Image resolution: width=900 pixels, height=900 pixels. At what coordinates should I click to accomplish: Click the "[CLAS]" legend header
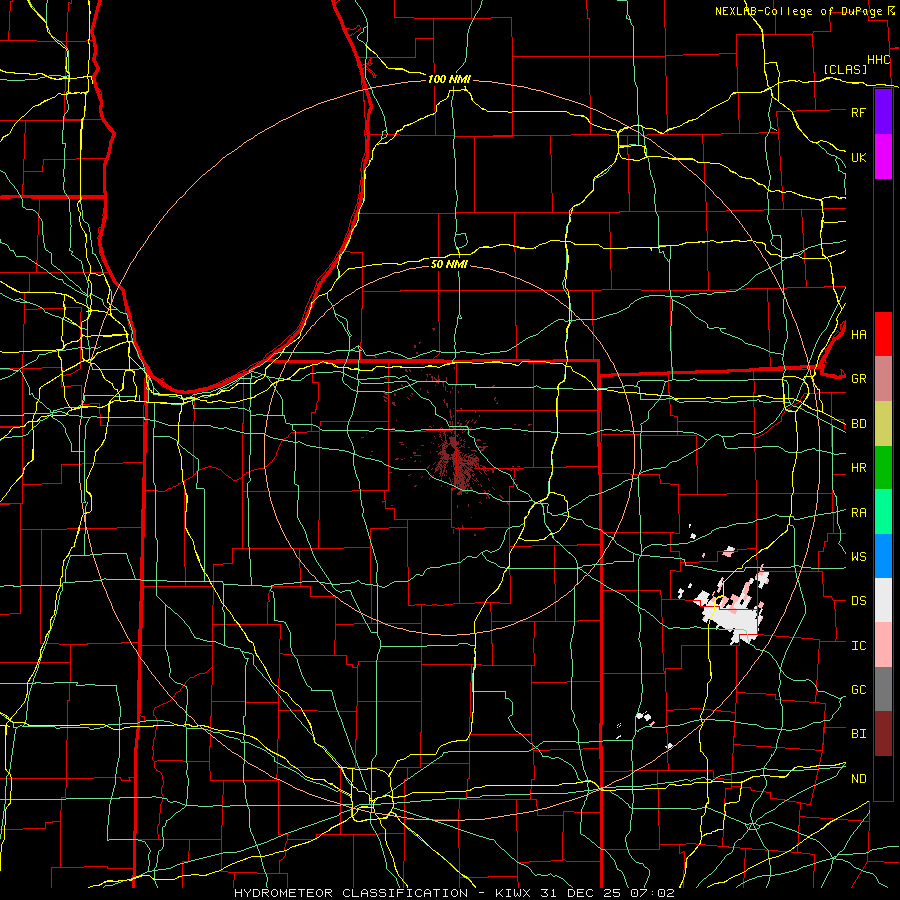pyautogui.click(x=845, y=69)
